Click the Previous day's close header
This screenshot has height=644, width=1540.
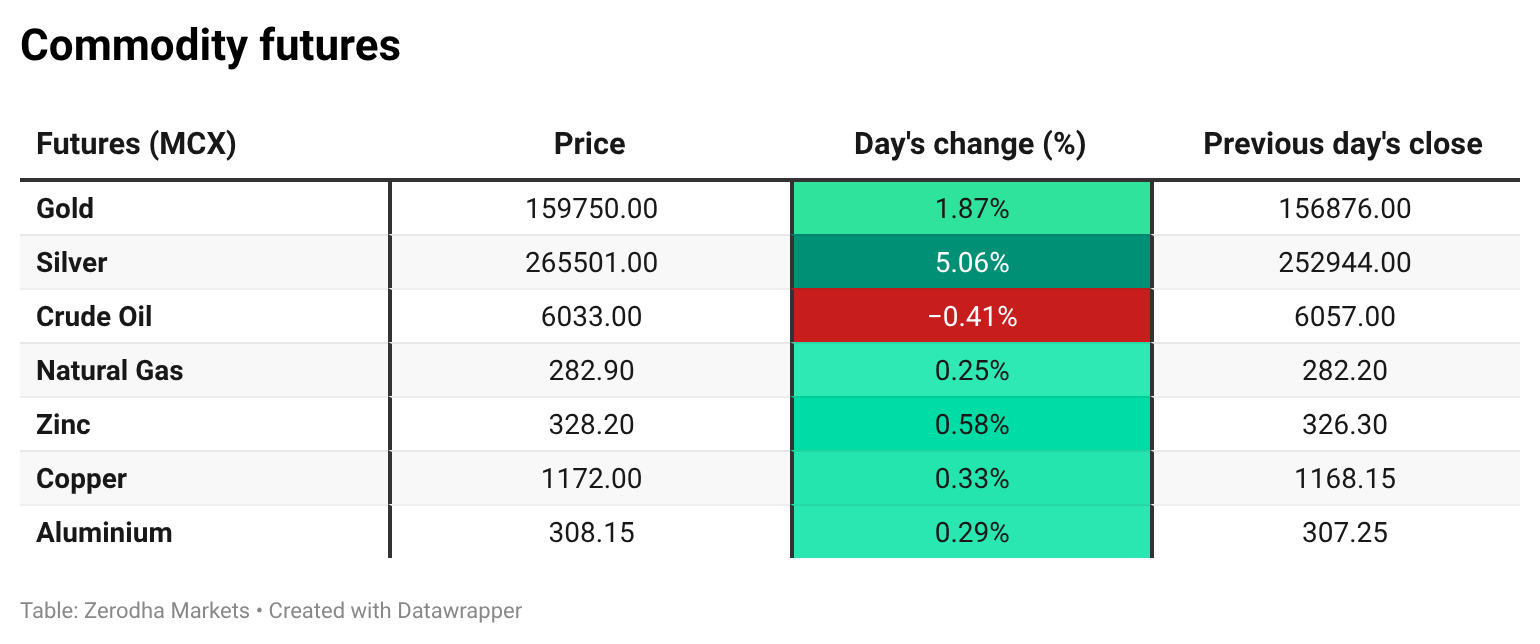pyautogui.click(x=1342, y=144)
